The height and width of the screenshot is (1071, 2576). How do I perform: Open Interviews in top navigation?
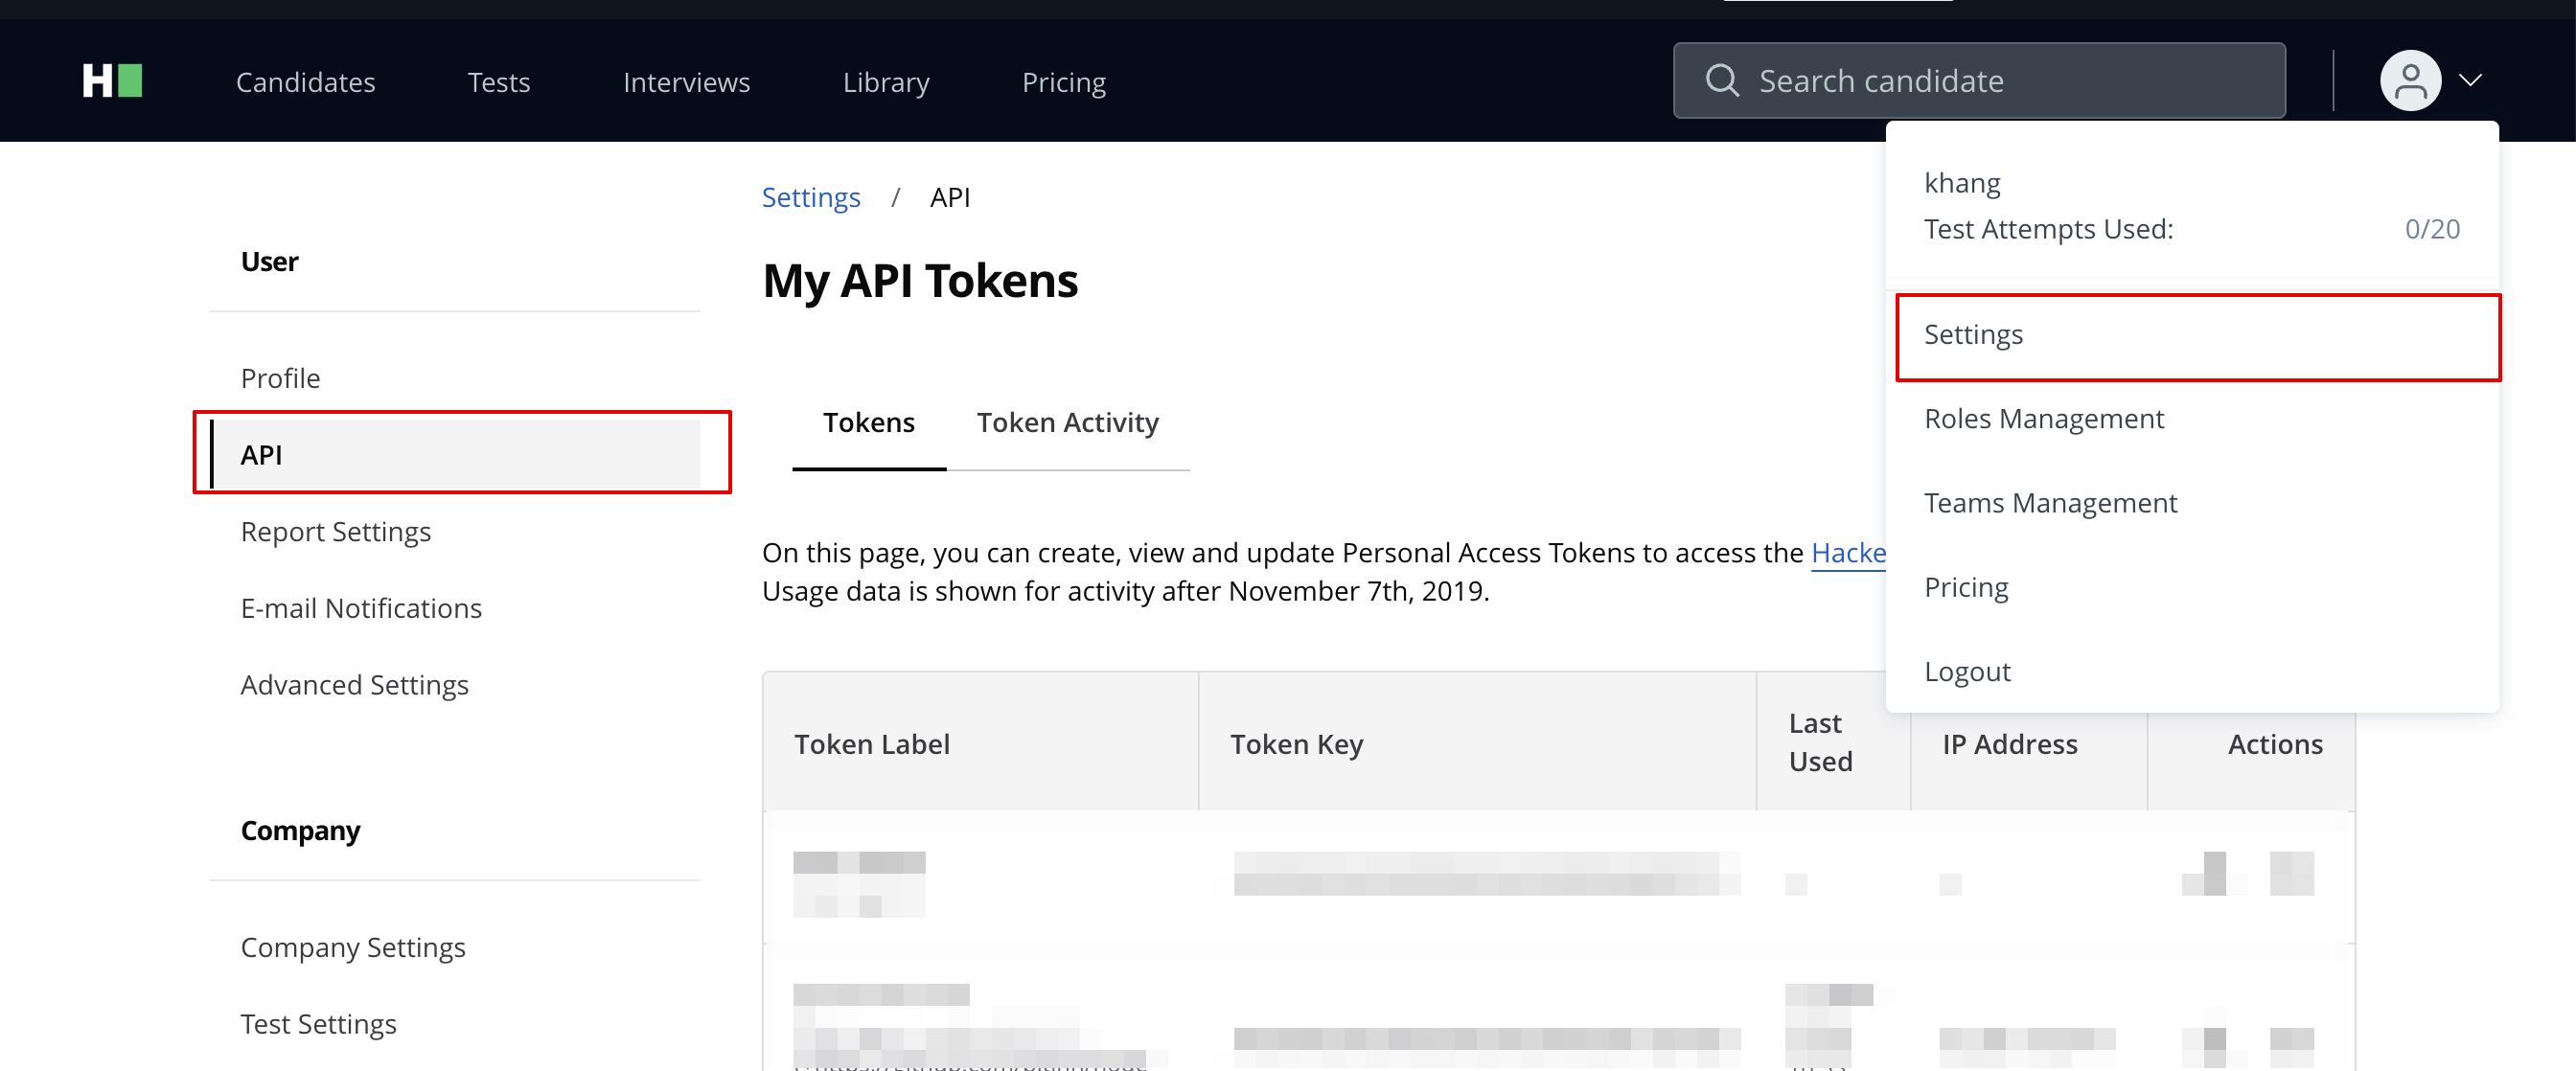(686, 82)
